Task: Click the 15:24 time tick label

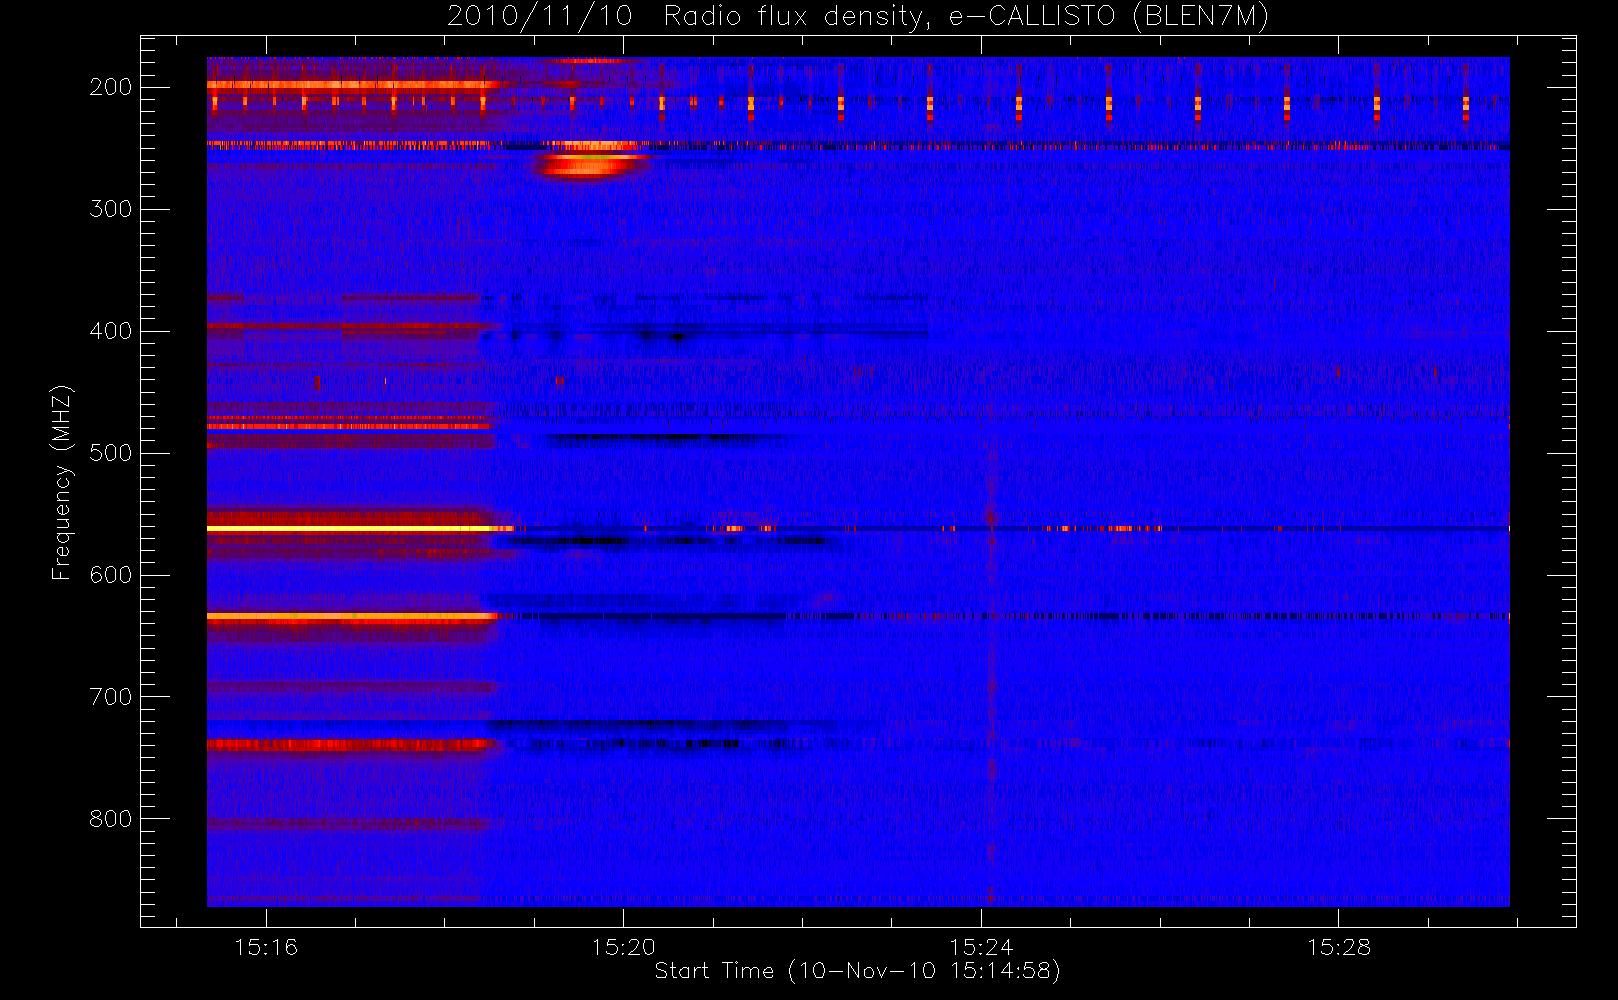Action: click(981, 947)
